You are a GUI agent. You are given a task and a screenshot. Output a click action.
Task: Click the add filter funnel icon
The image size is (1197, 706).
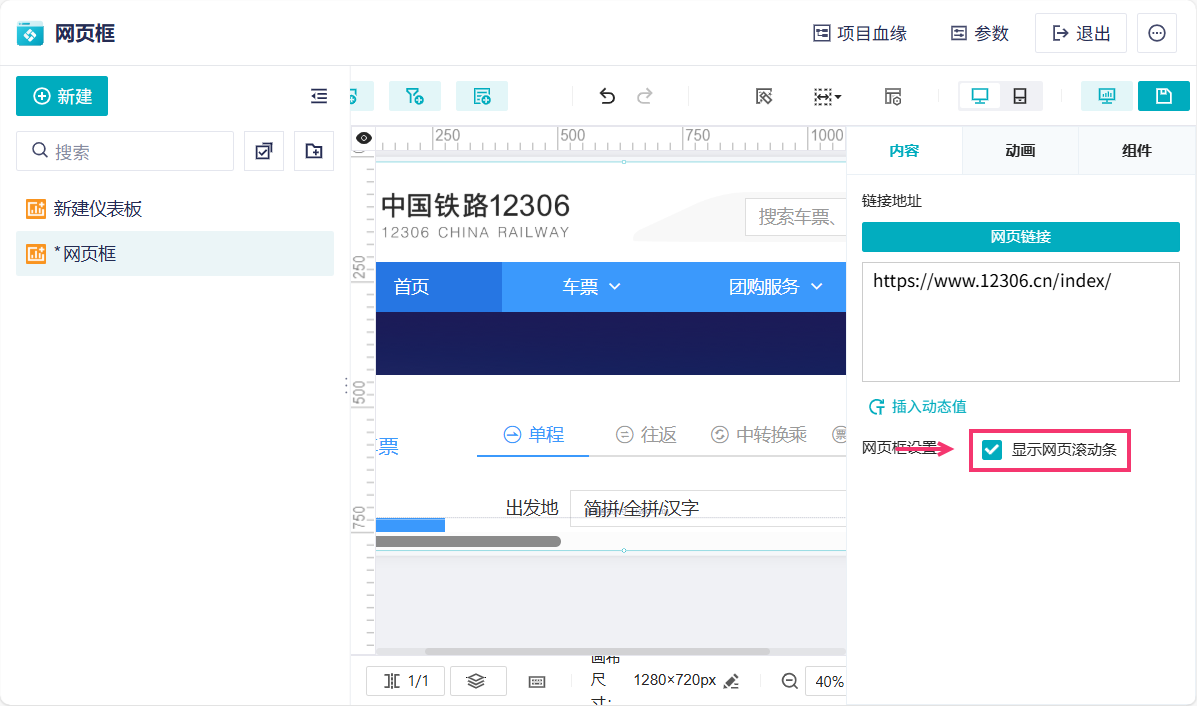tap(415, 96)
